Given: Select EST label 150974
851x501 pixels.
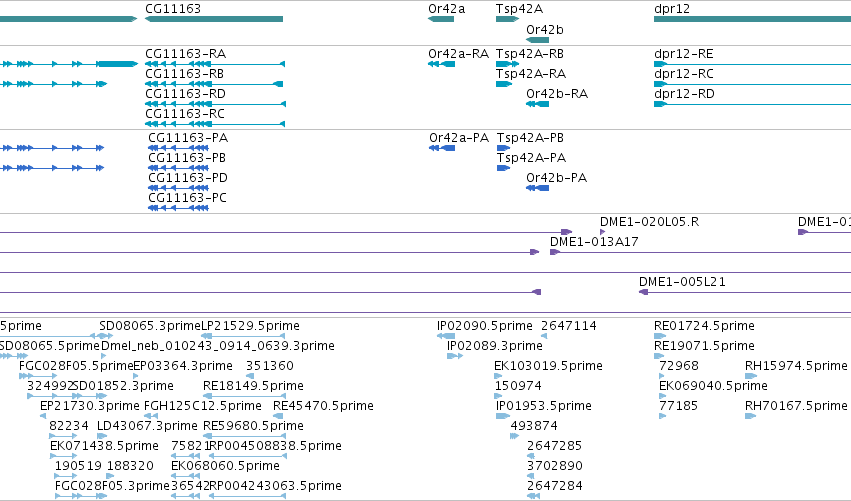Looking at the screenshot, I should [518, 386].
